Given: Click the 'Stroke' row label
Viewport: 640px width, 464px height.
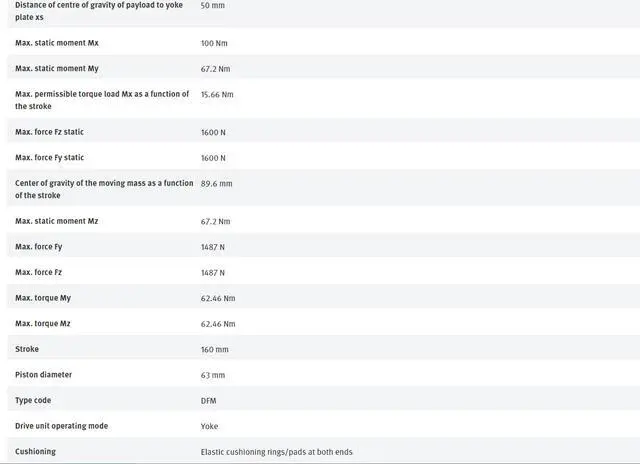Looking at the screenshot, I should (28, 349).
